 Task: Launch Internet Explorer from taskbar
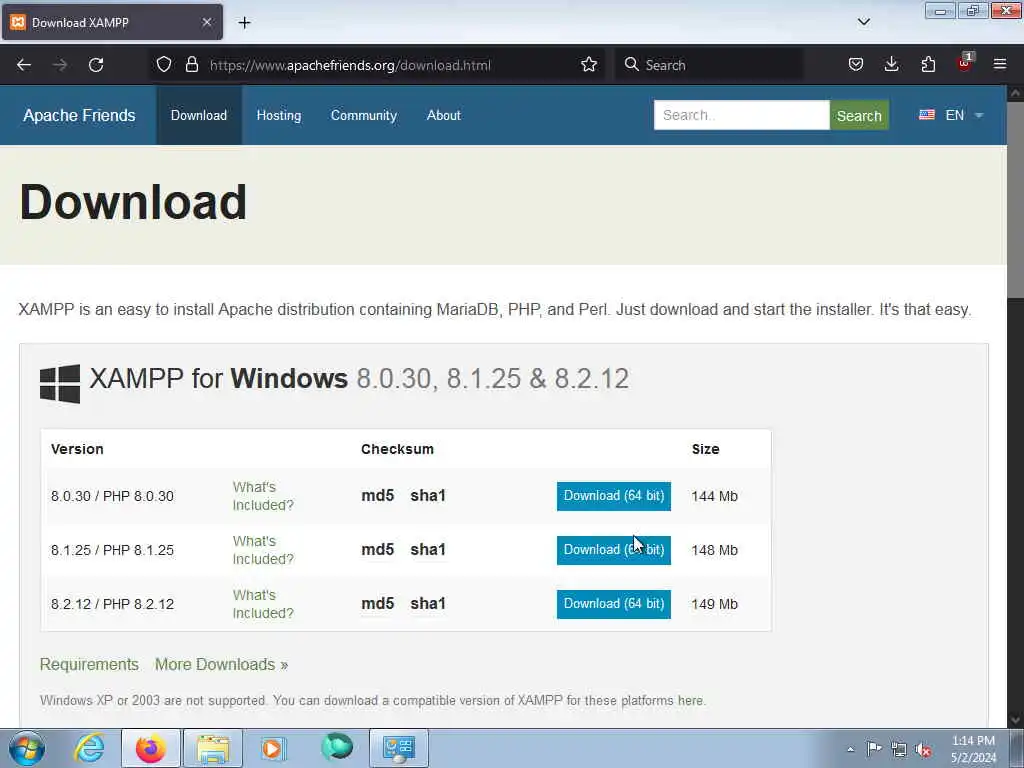(x=89, y=748)
